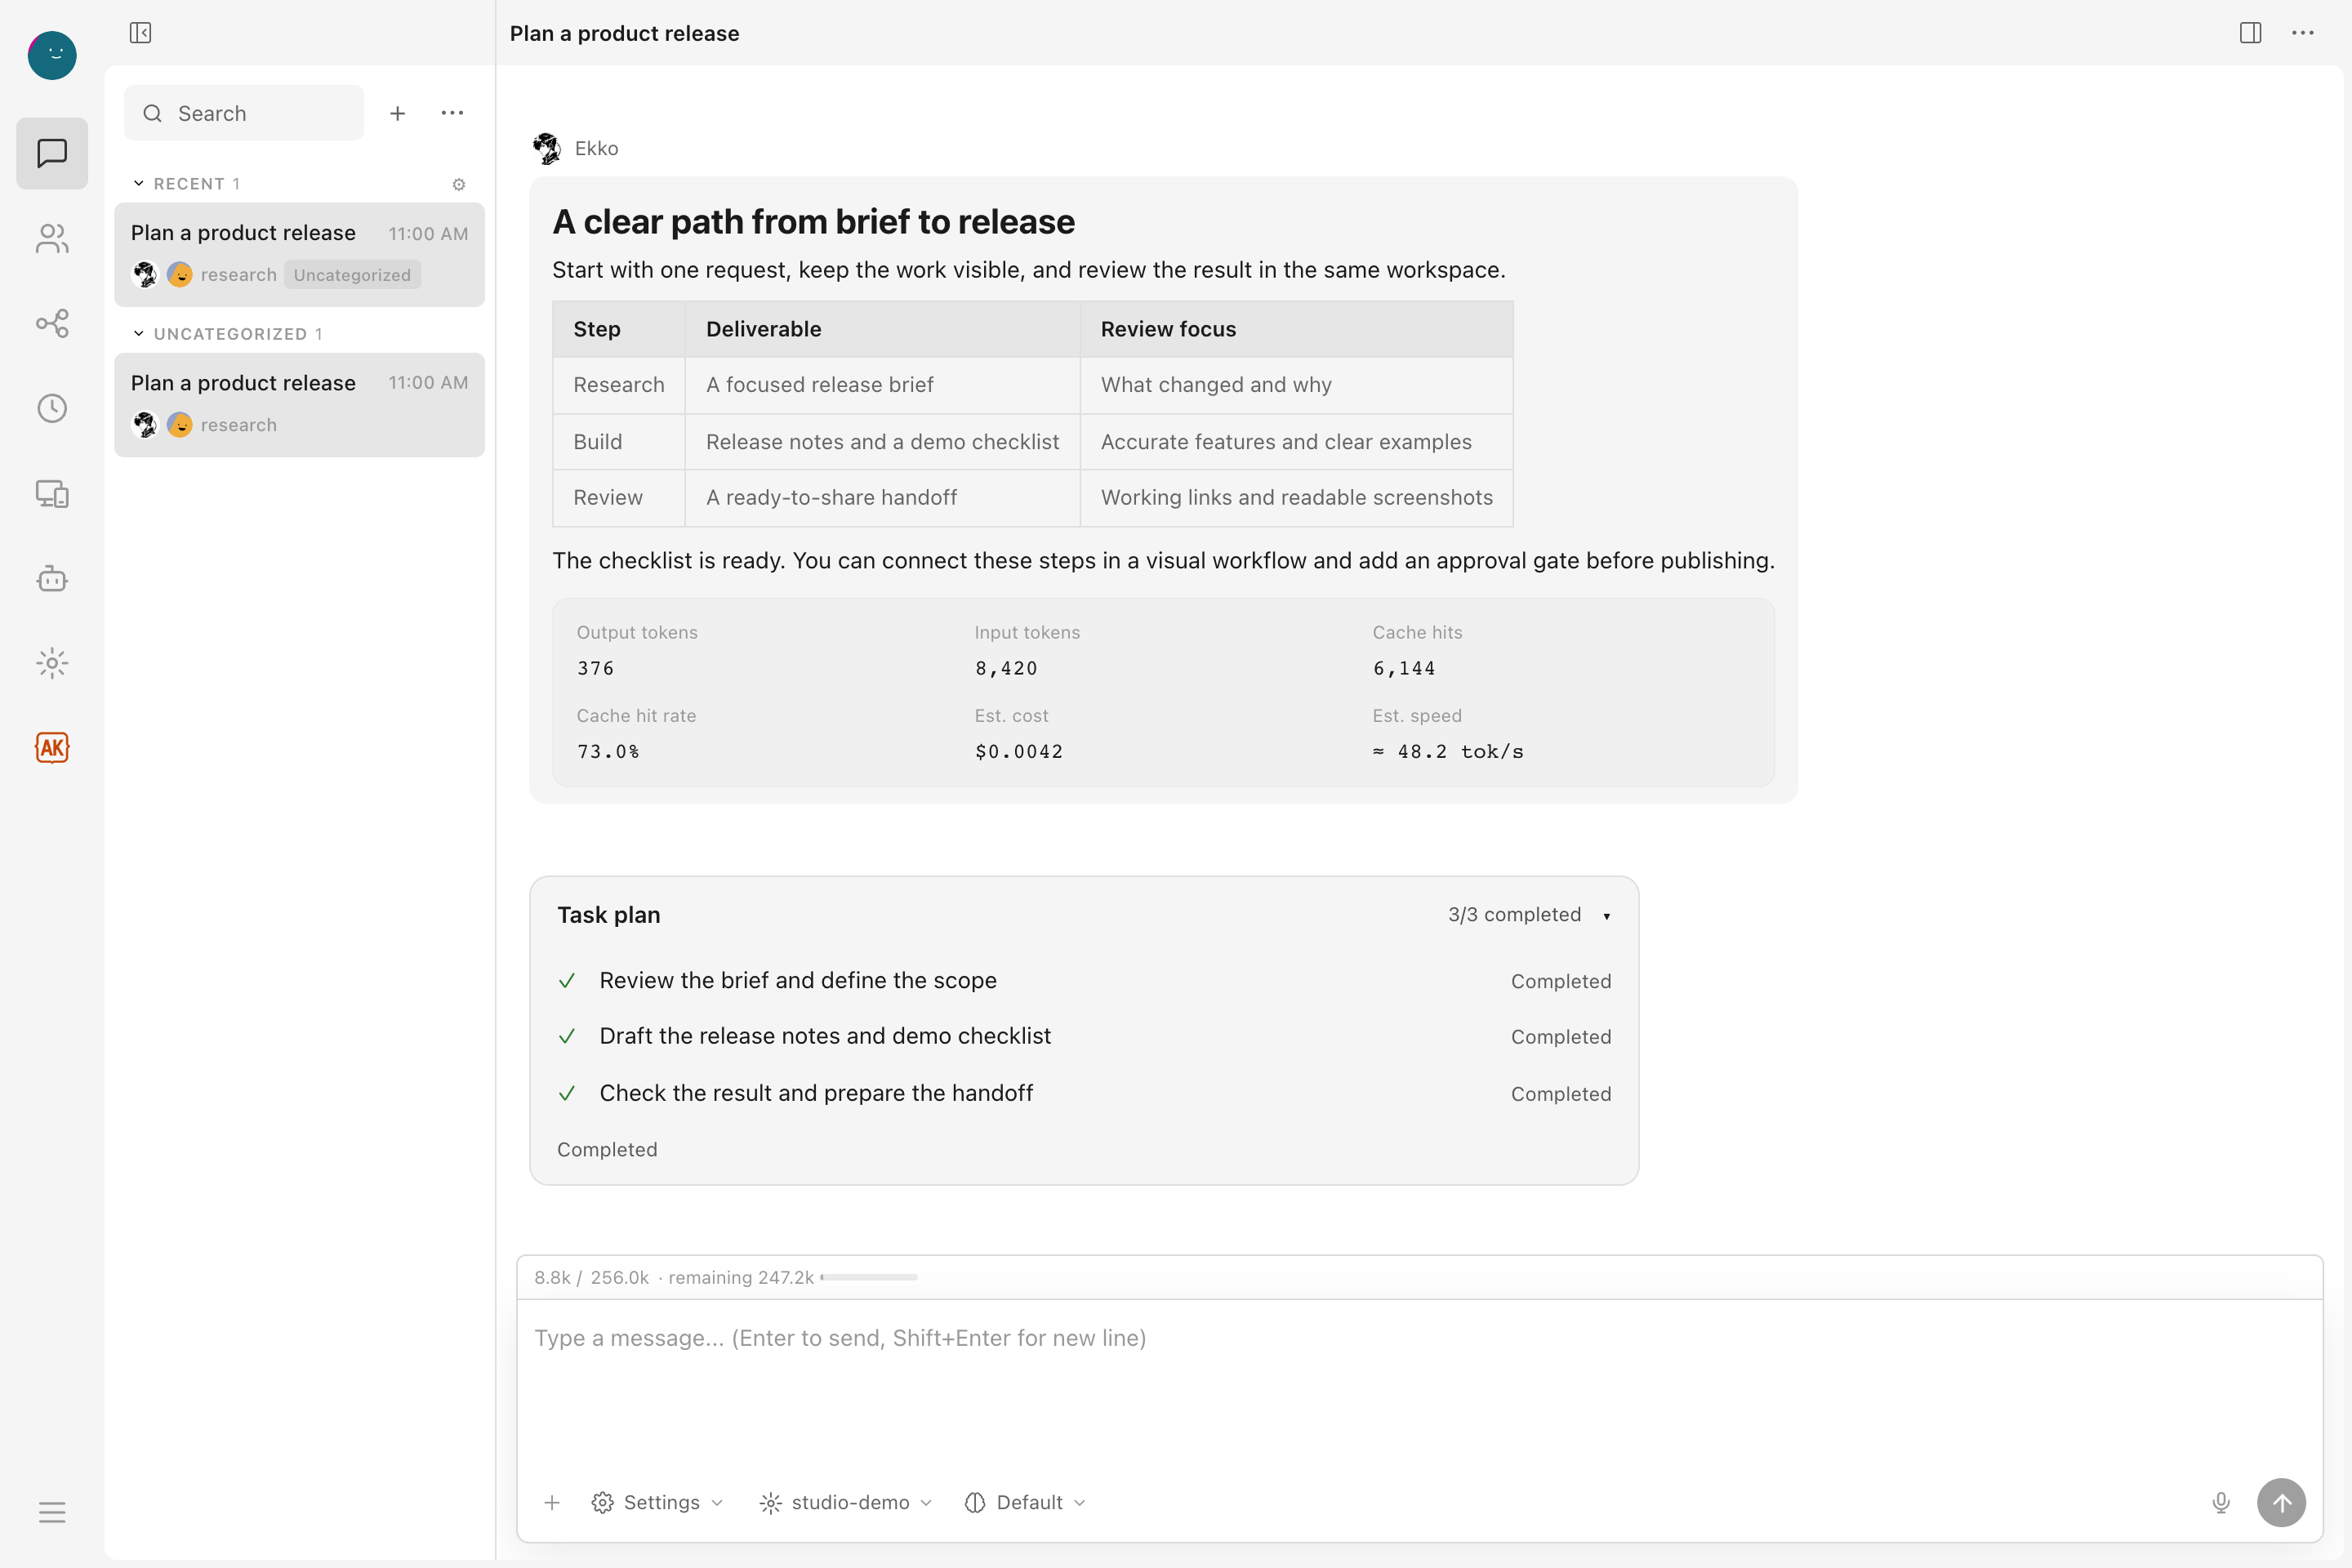Screen dimensions: 2352x1568
Task: Open the workflow nodes section
Action: 52,323
